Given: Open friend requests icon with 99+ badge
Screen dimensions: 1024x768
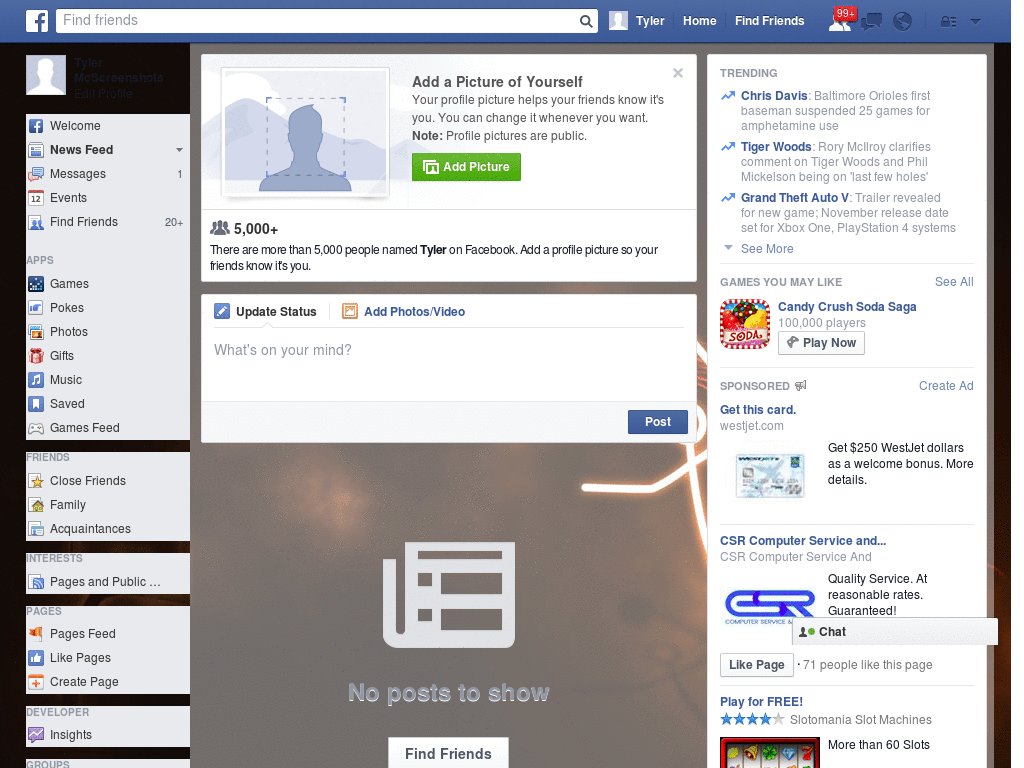Looking at the screenshot, I should pos(840,21).
